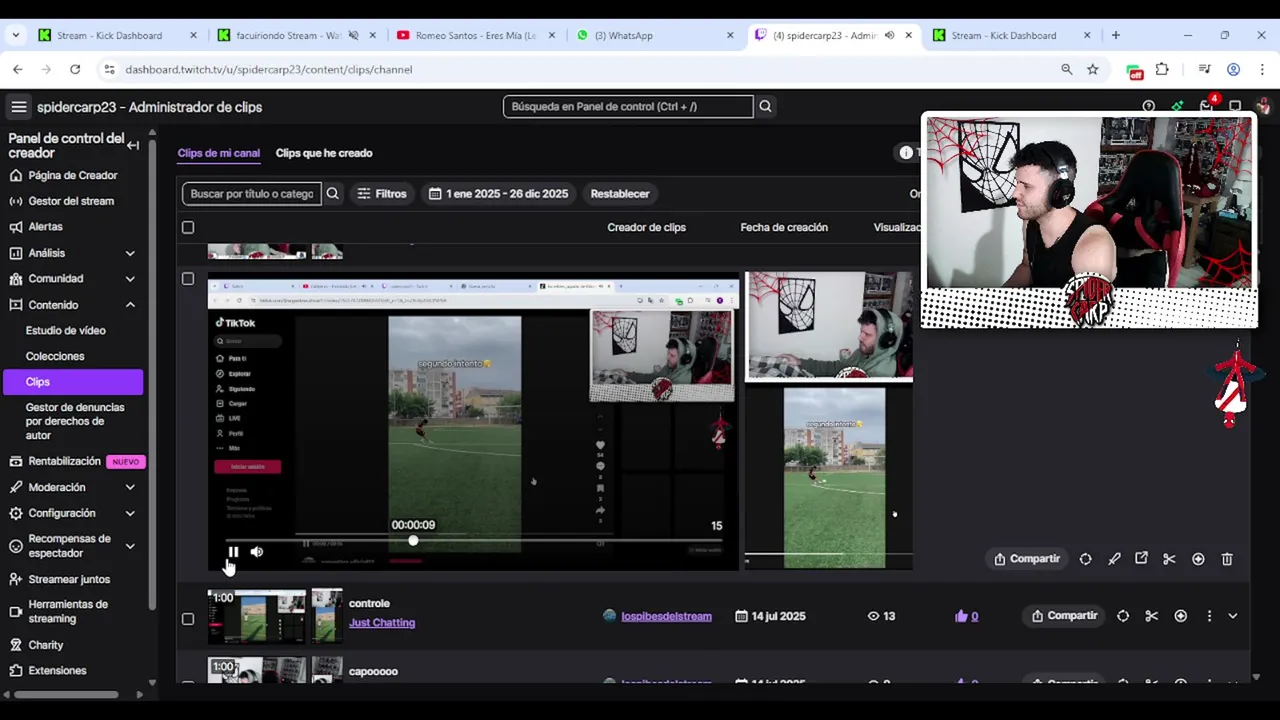The width and height of the screenshot is (1280, 720).
Task: Edit the expanded clip title pencil icon
Action: point(1114,559)
